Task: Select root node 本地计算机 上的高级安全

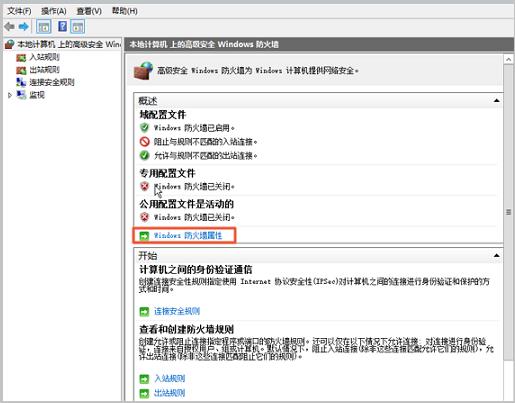Action: 69,44
